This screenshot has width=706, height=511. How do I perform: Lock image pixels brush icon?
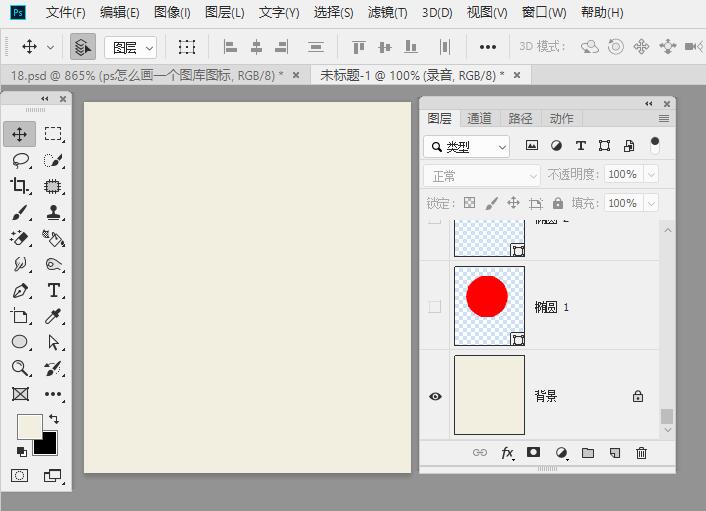492,203
